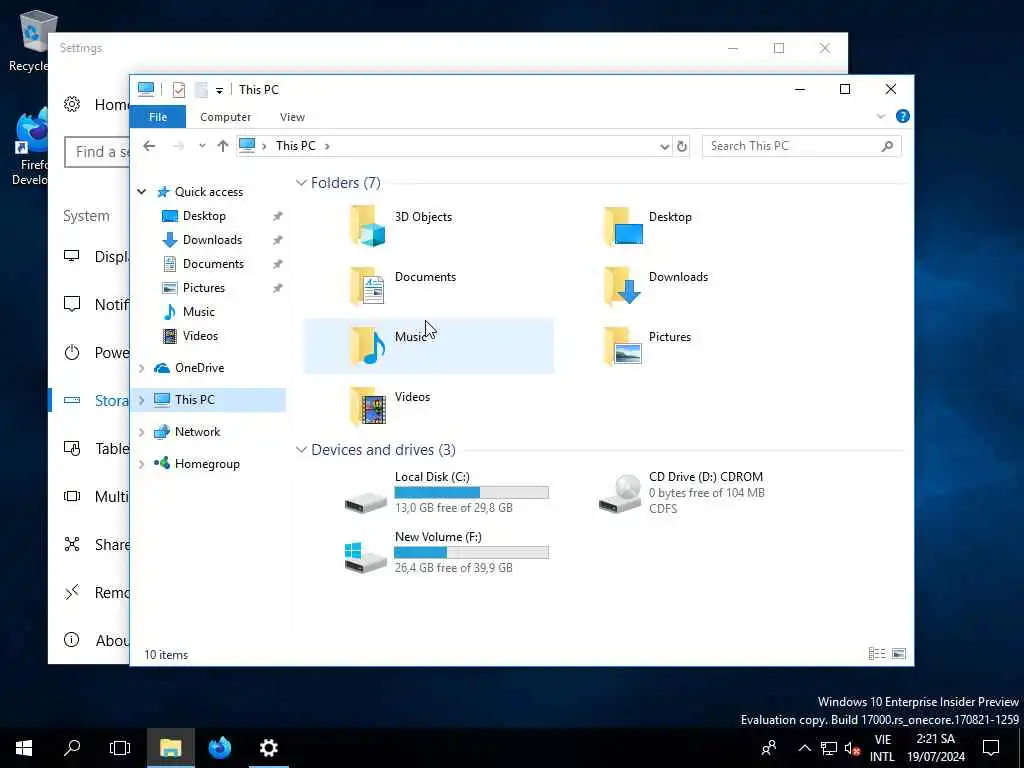Switch to Settings via taskbar gear icon
This screenshot has width=1024, height=768.
point(268,748)
